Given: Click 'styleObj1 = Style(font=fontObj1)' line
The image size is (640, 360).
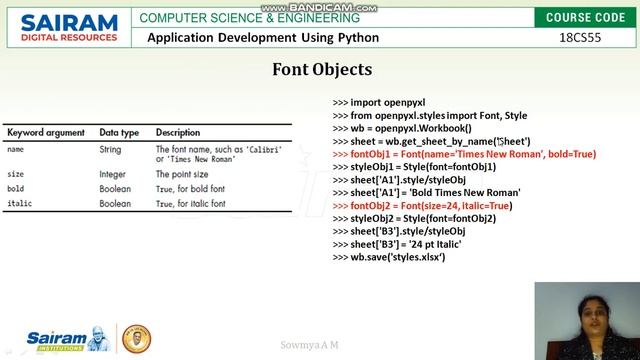Looking at the screenshot, I should pyautogui.click(x=414, y=167).
